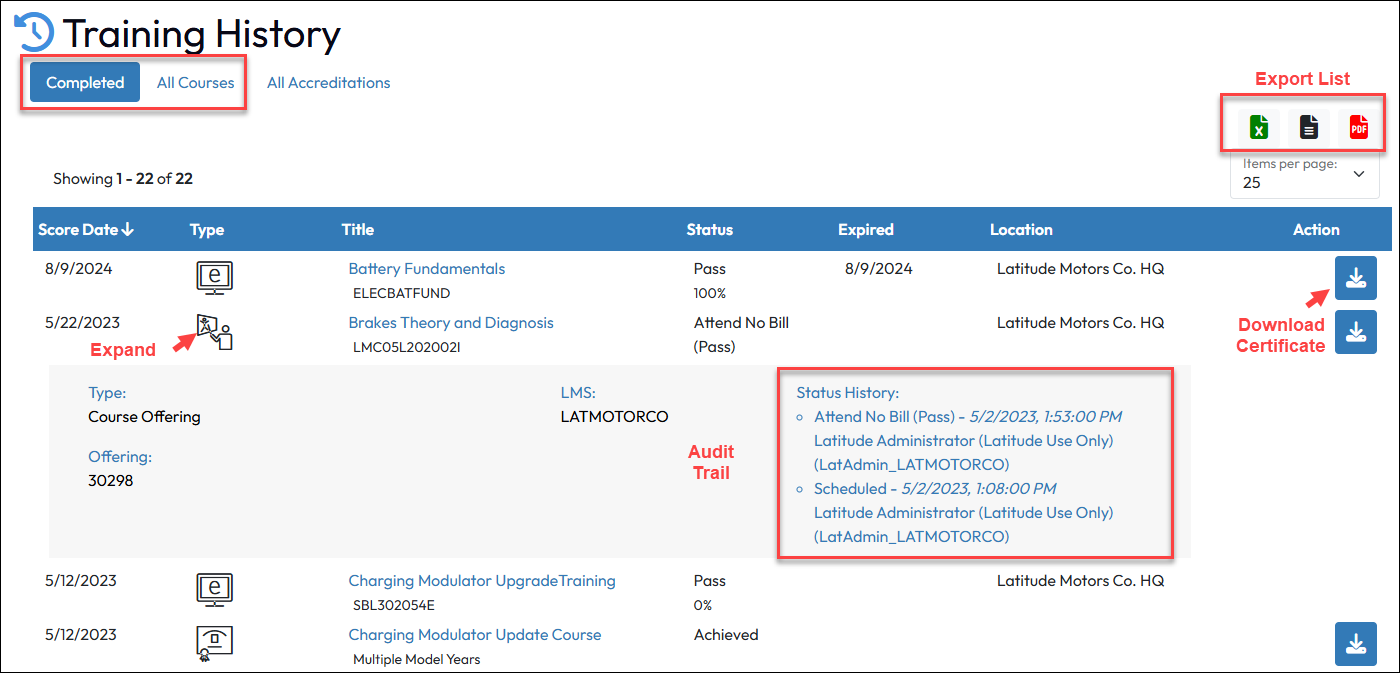The image size is (1400, 673).
Task: Switch to the All Accreditations tab
Action: click(328, 83)
